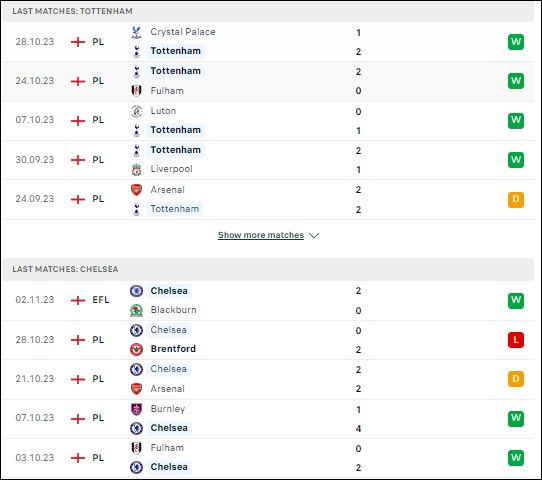This screenshot has width=542, height=480.
Task: Expand Show more matches chevron
Action: pos(314,235)
